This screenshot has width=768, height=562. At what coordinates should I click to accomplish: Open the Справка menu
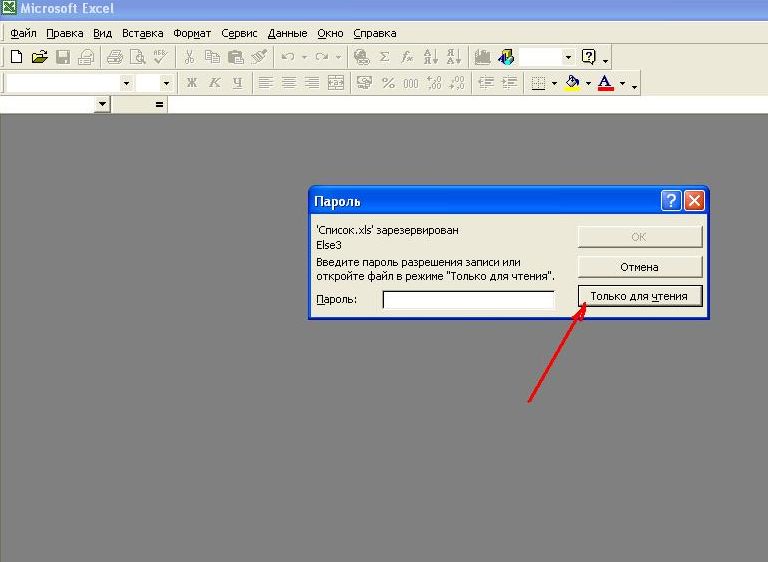pyautogui.click(x=375, y=33)
